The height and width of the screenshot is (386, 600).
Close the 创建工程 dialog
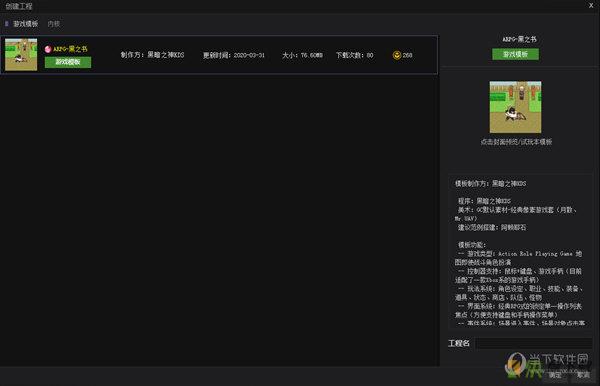point(591,5)
